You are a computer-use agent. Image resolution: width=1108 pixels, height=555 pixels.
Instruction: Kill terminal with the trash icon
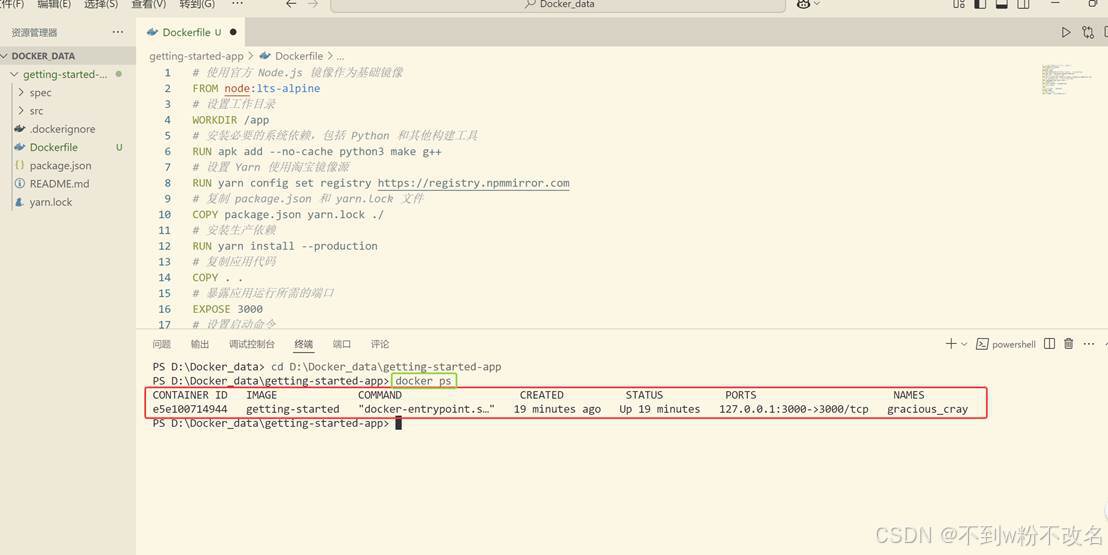point(1068,344)
